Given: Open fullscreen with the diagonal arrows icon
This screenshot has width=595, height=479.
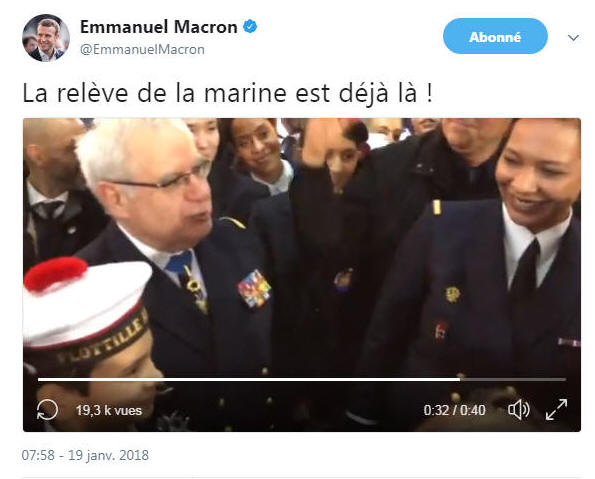Looking at the screenshot, I should (556, 410).
